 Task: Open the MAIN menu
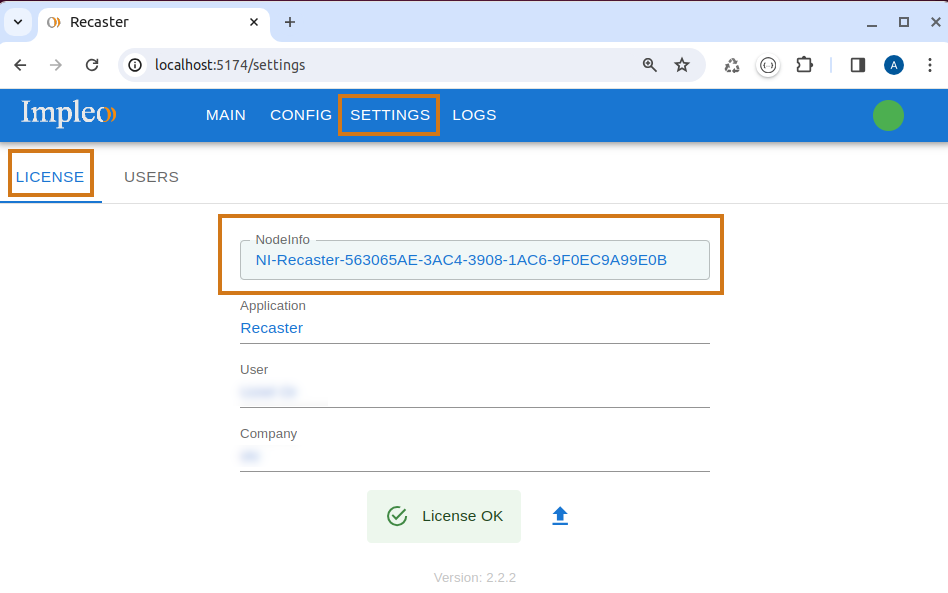pyautogui.click(x=226, y=115)
